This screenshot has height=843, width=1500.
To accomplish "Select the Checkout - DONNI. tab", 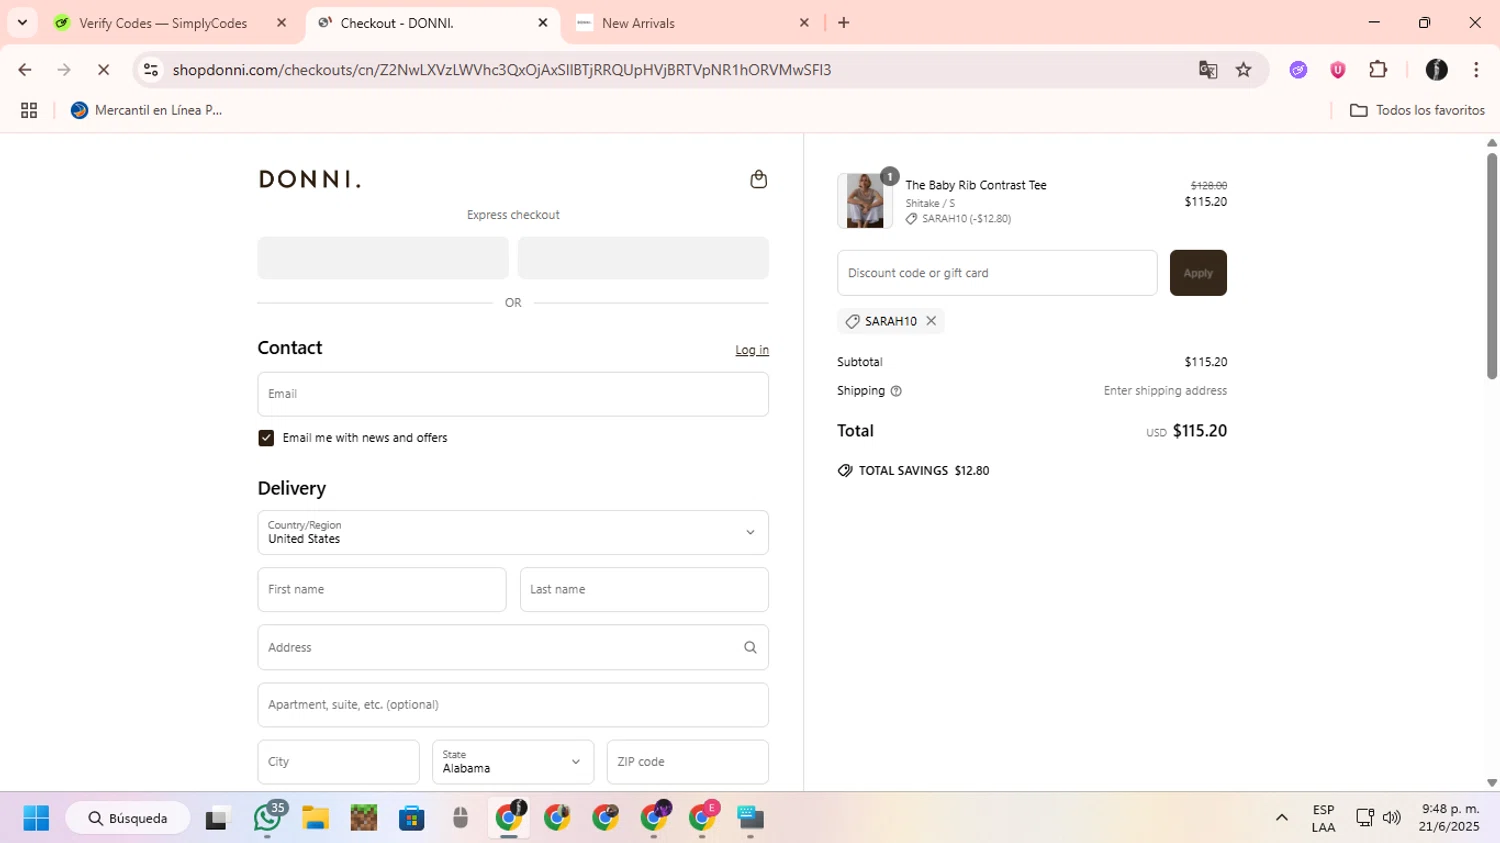I will (397, 23).
